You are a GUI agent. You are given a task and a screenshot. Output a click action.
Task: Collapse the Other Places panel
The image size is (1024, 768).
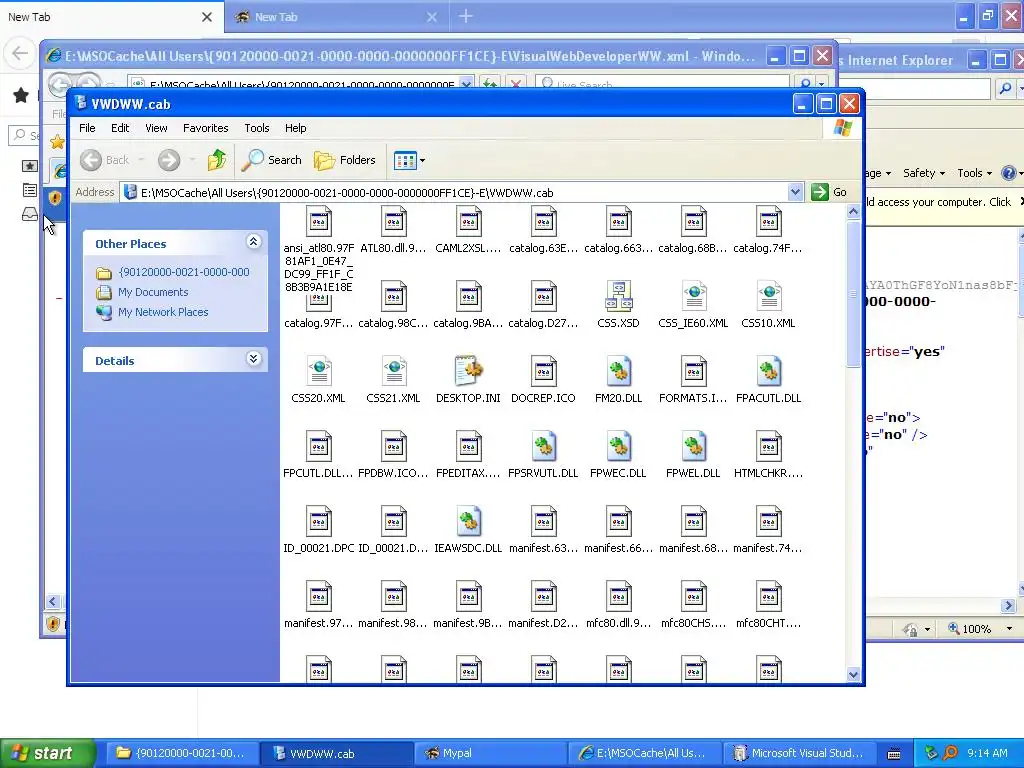(x=253, y=242)
